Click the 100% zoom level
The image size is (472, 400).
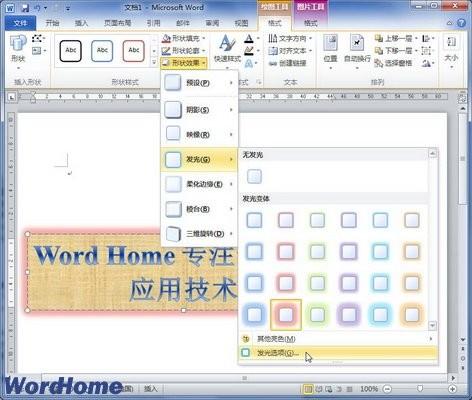pyautogui.click(x=369, y=389)
